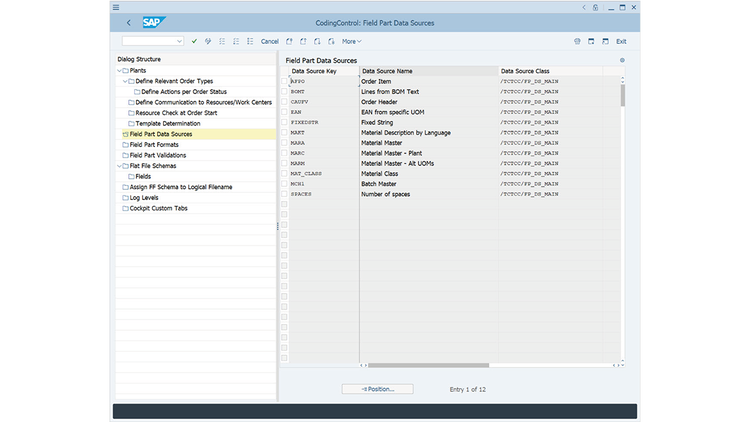Click the table horizontal scrollbar thumb

click(x=429, y=365)
